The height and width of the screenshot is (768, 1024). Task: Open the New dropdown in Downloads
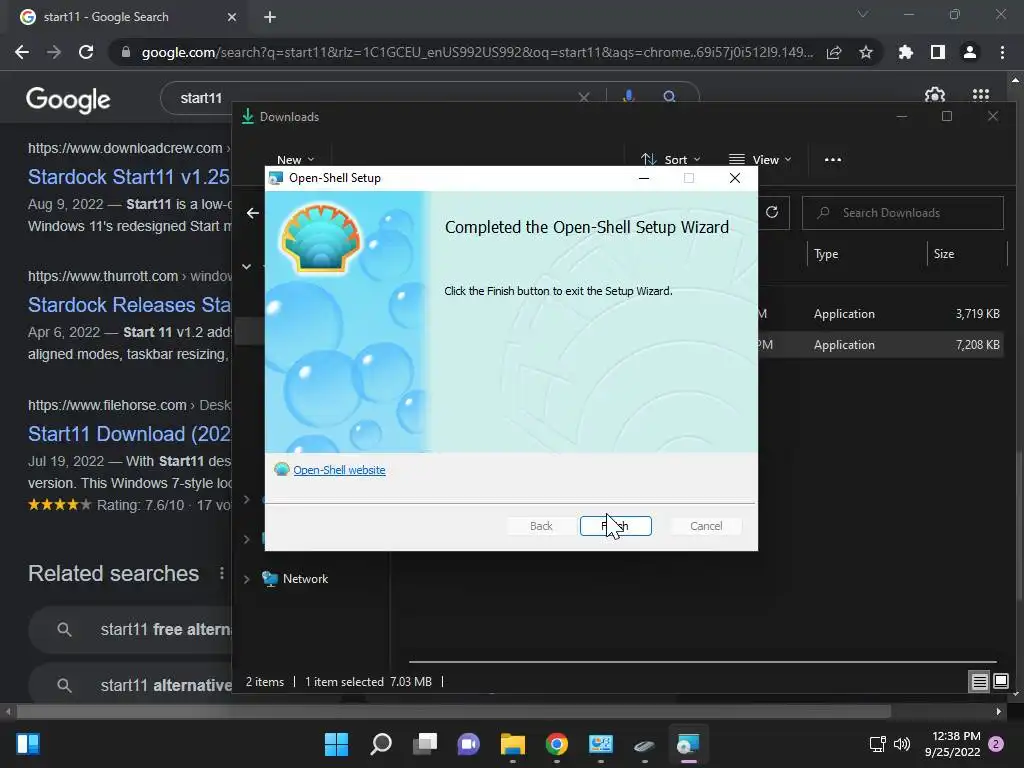click(x=295, y=159)
